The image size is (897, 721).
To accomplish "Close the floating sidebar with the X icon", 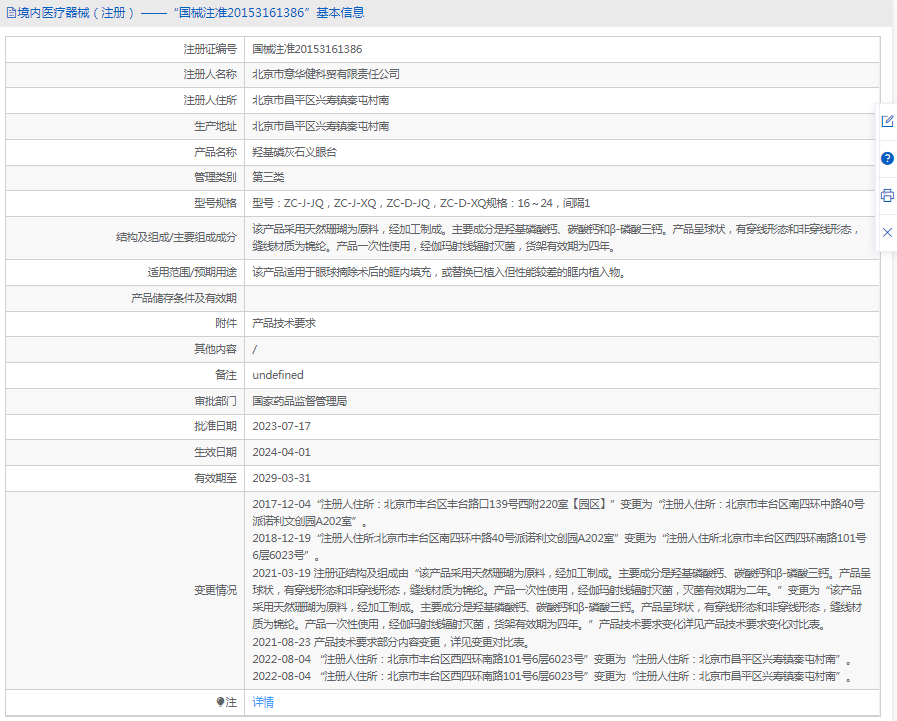I will [x=887, y=232].
